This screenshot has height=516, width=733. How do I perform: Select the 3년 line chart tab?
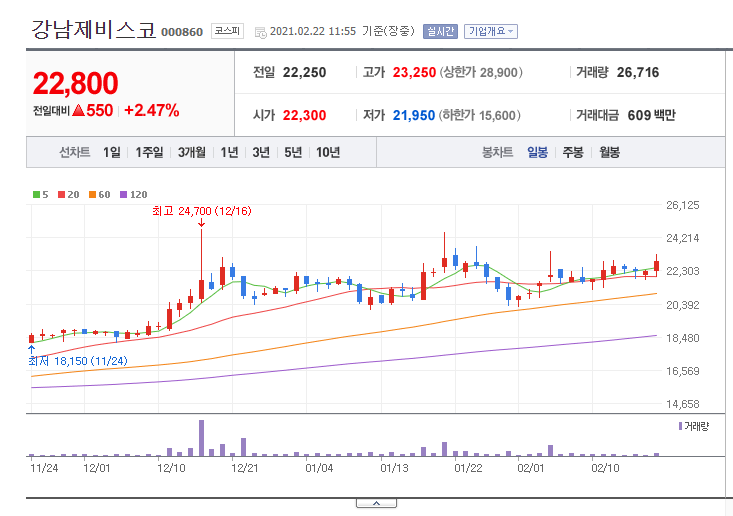click(x=261, y=152)
